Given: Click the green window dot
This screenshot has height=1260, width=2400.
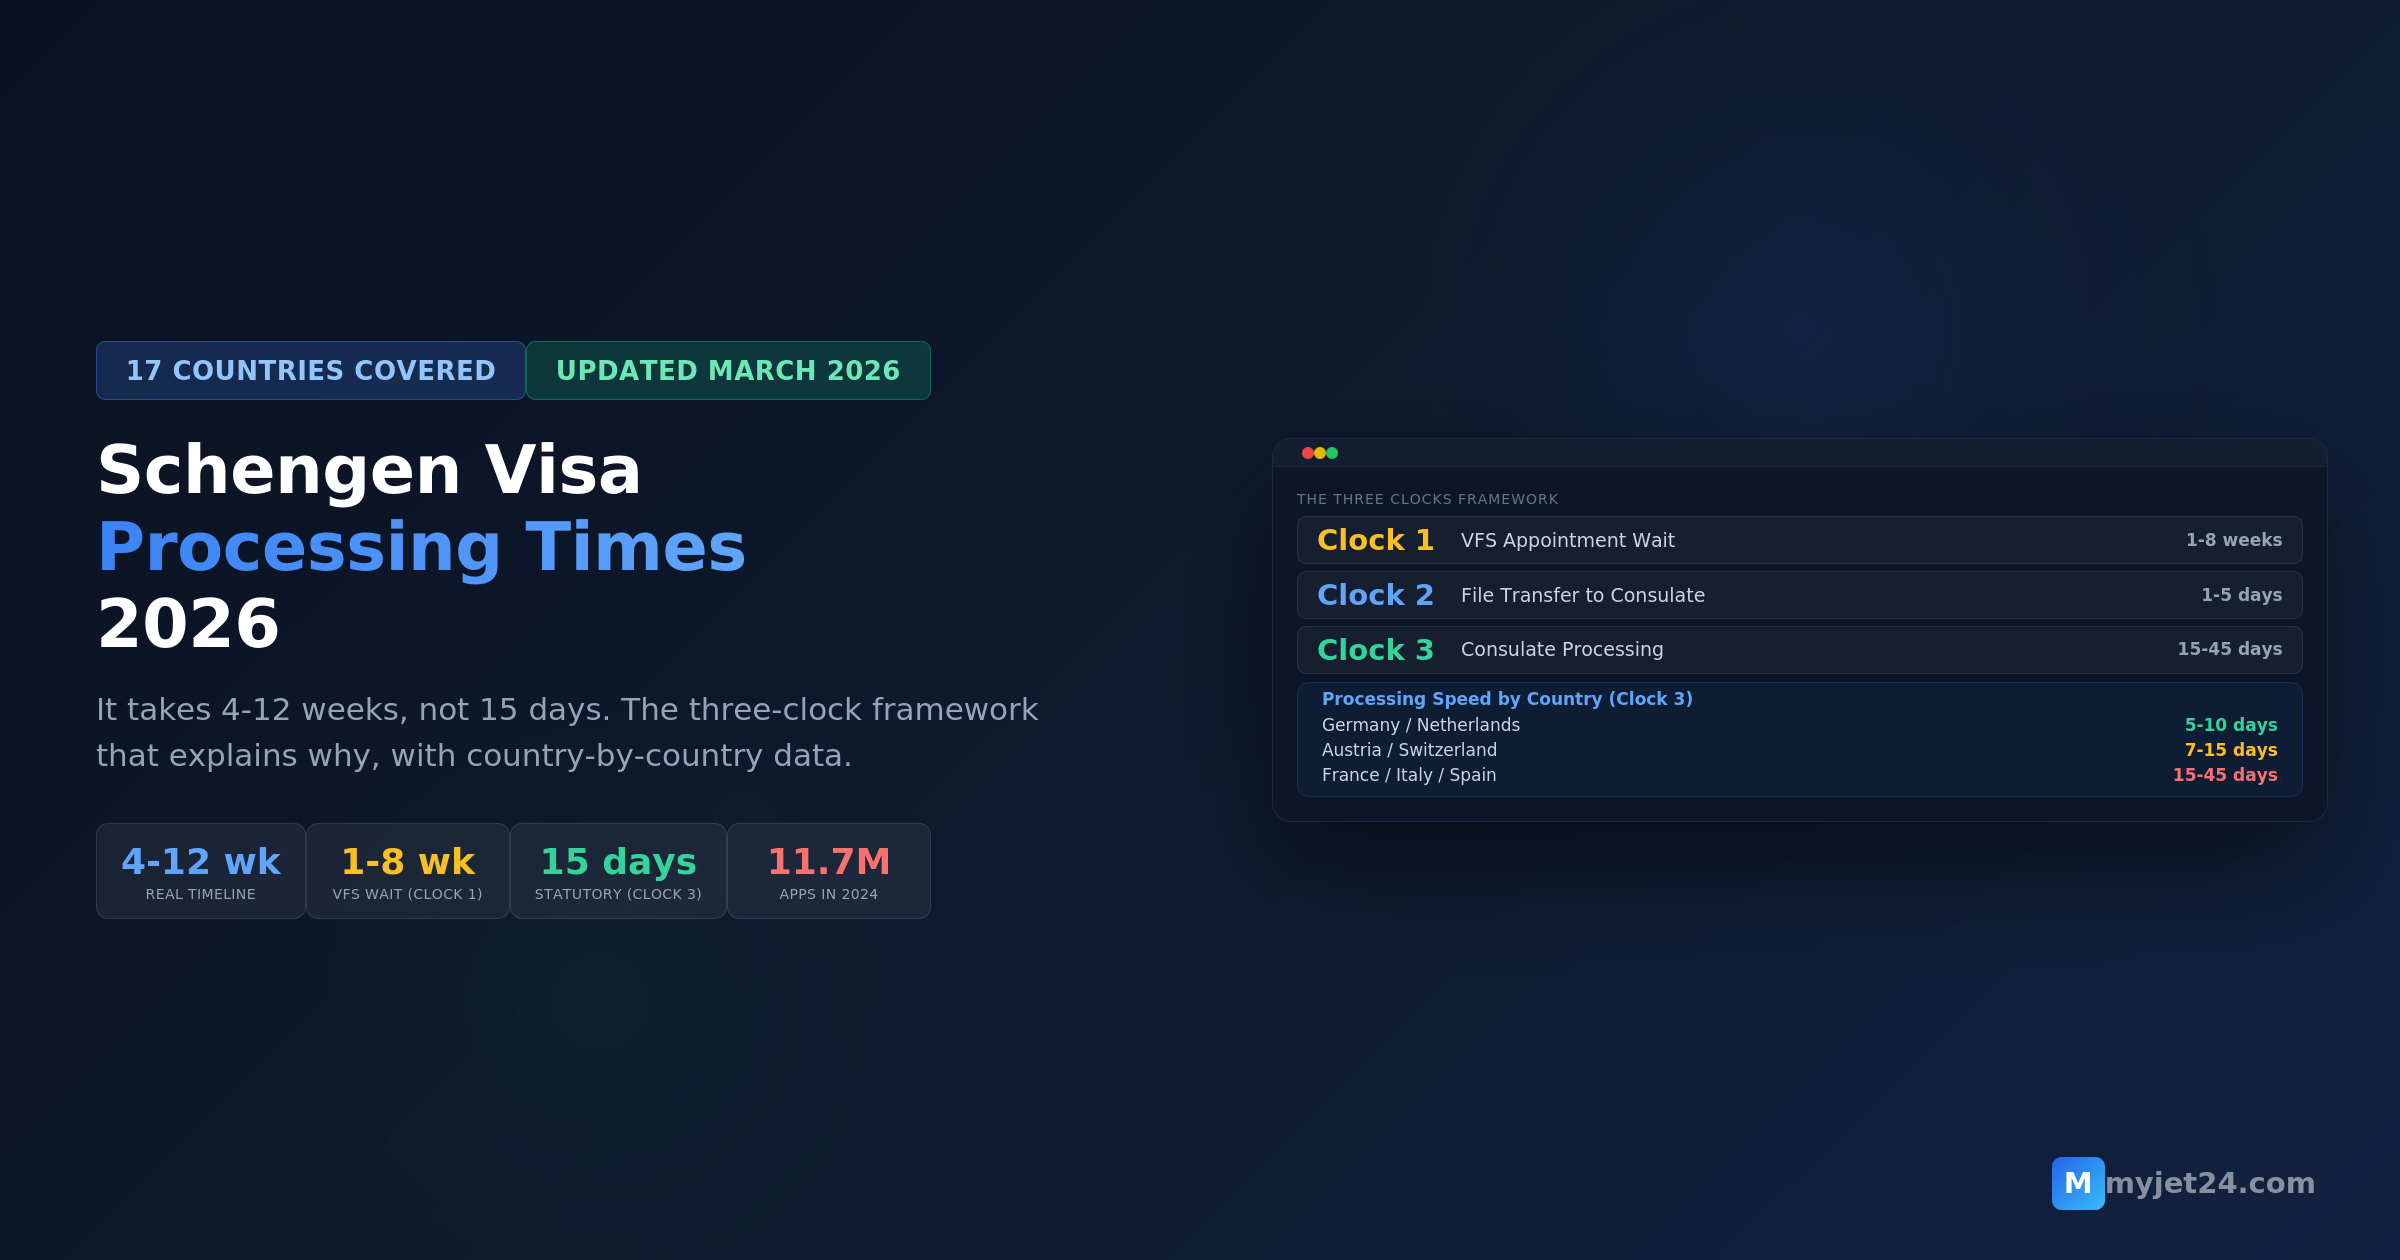Looking at the screenshot, I should [x=1332, y=453].
